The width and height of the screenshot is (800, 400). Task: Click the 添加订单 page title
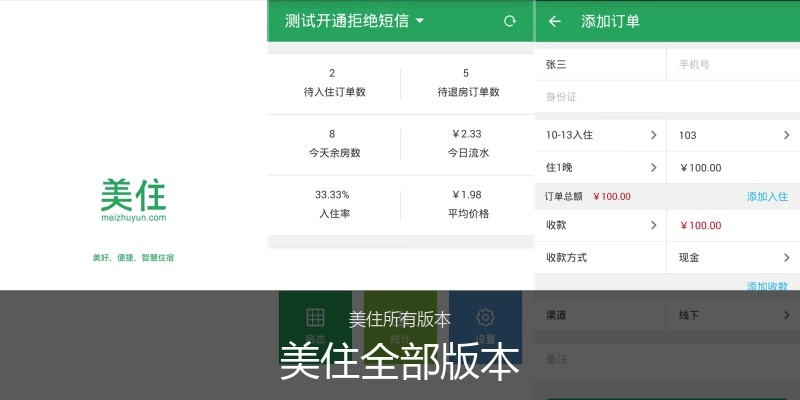point(610,21)
